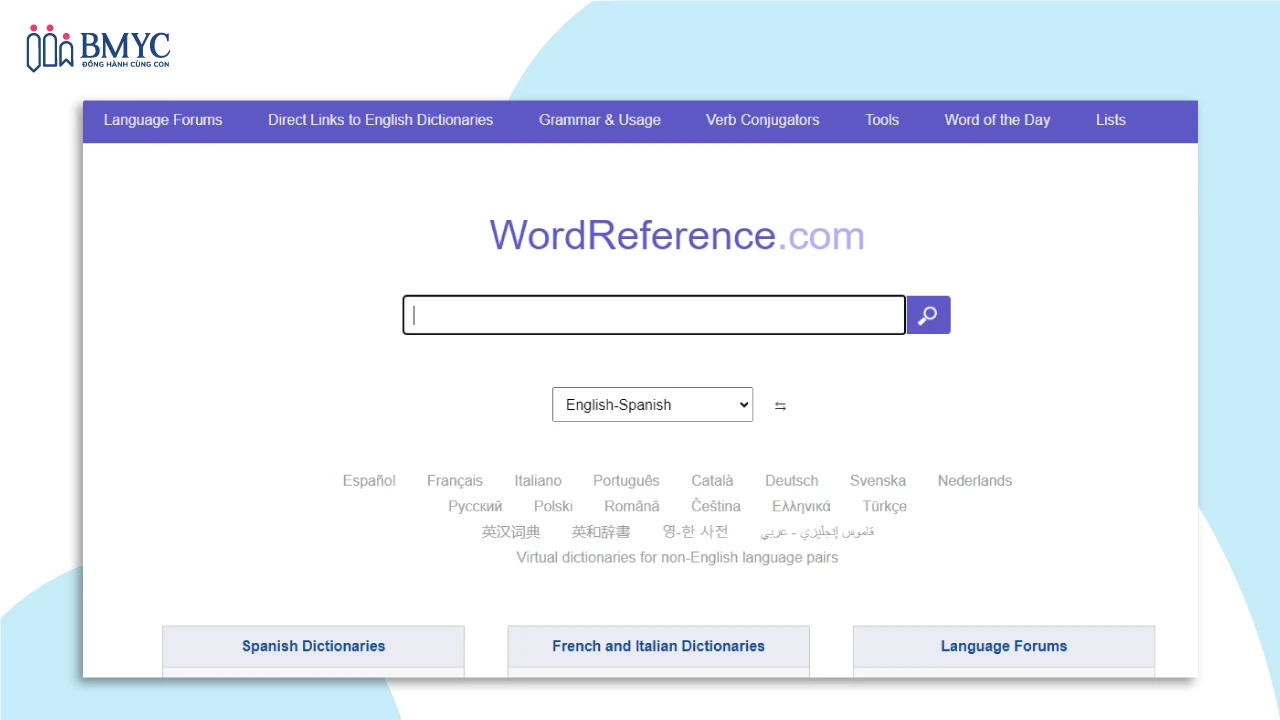Click the Русский language link
Viewport: 1280px width, 720px height.
(475, 507)
